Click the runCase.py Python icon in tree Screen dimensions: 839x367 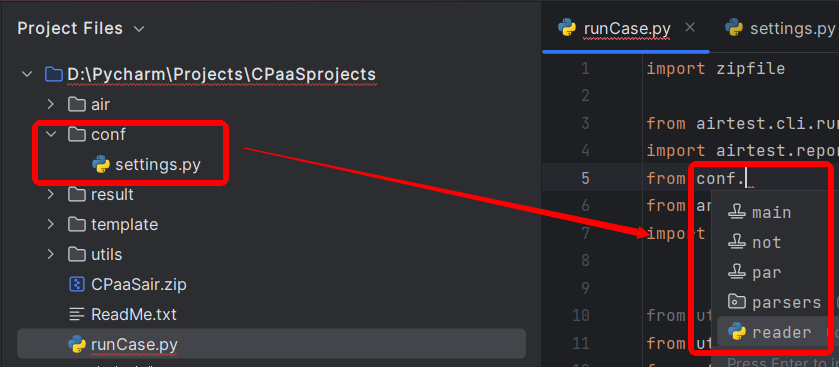[77, 344]
